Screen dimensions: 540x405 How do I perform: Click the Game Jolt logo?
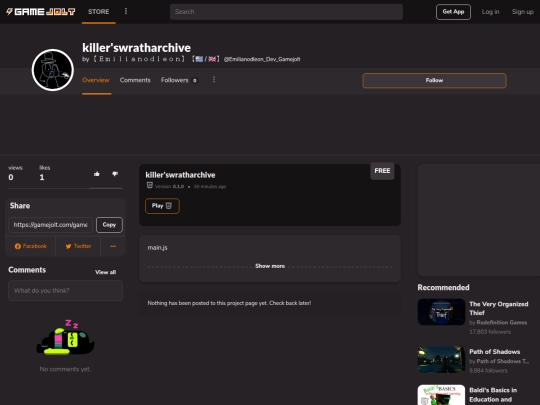41,12
